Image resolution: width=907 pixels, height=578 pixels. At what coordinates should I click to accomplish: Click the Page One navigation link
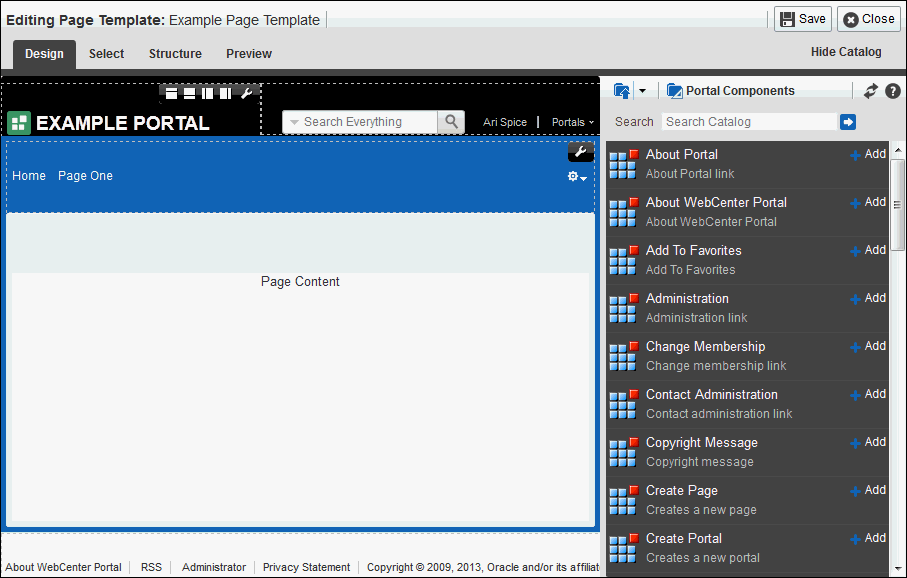(86, 176)
